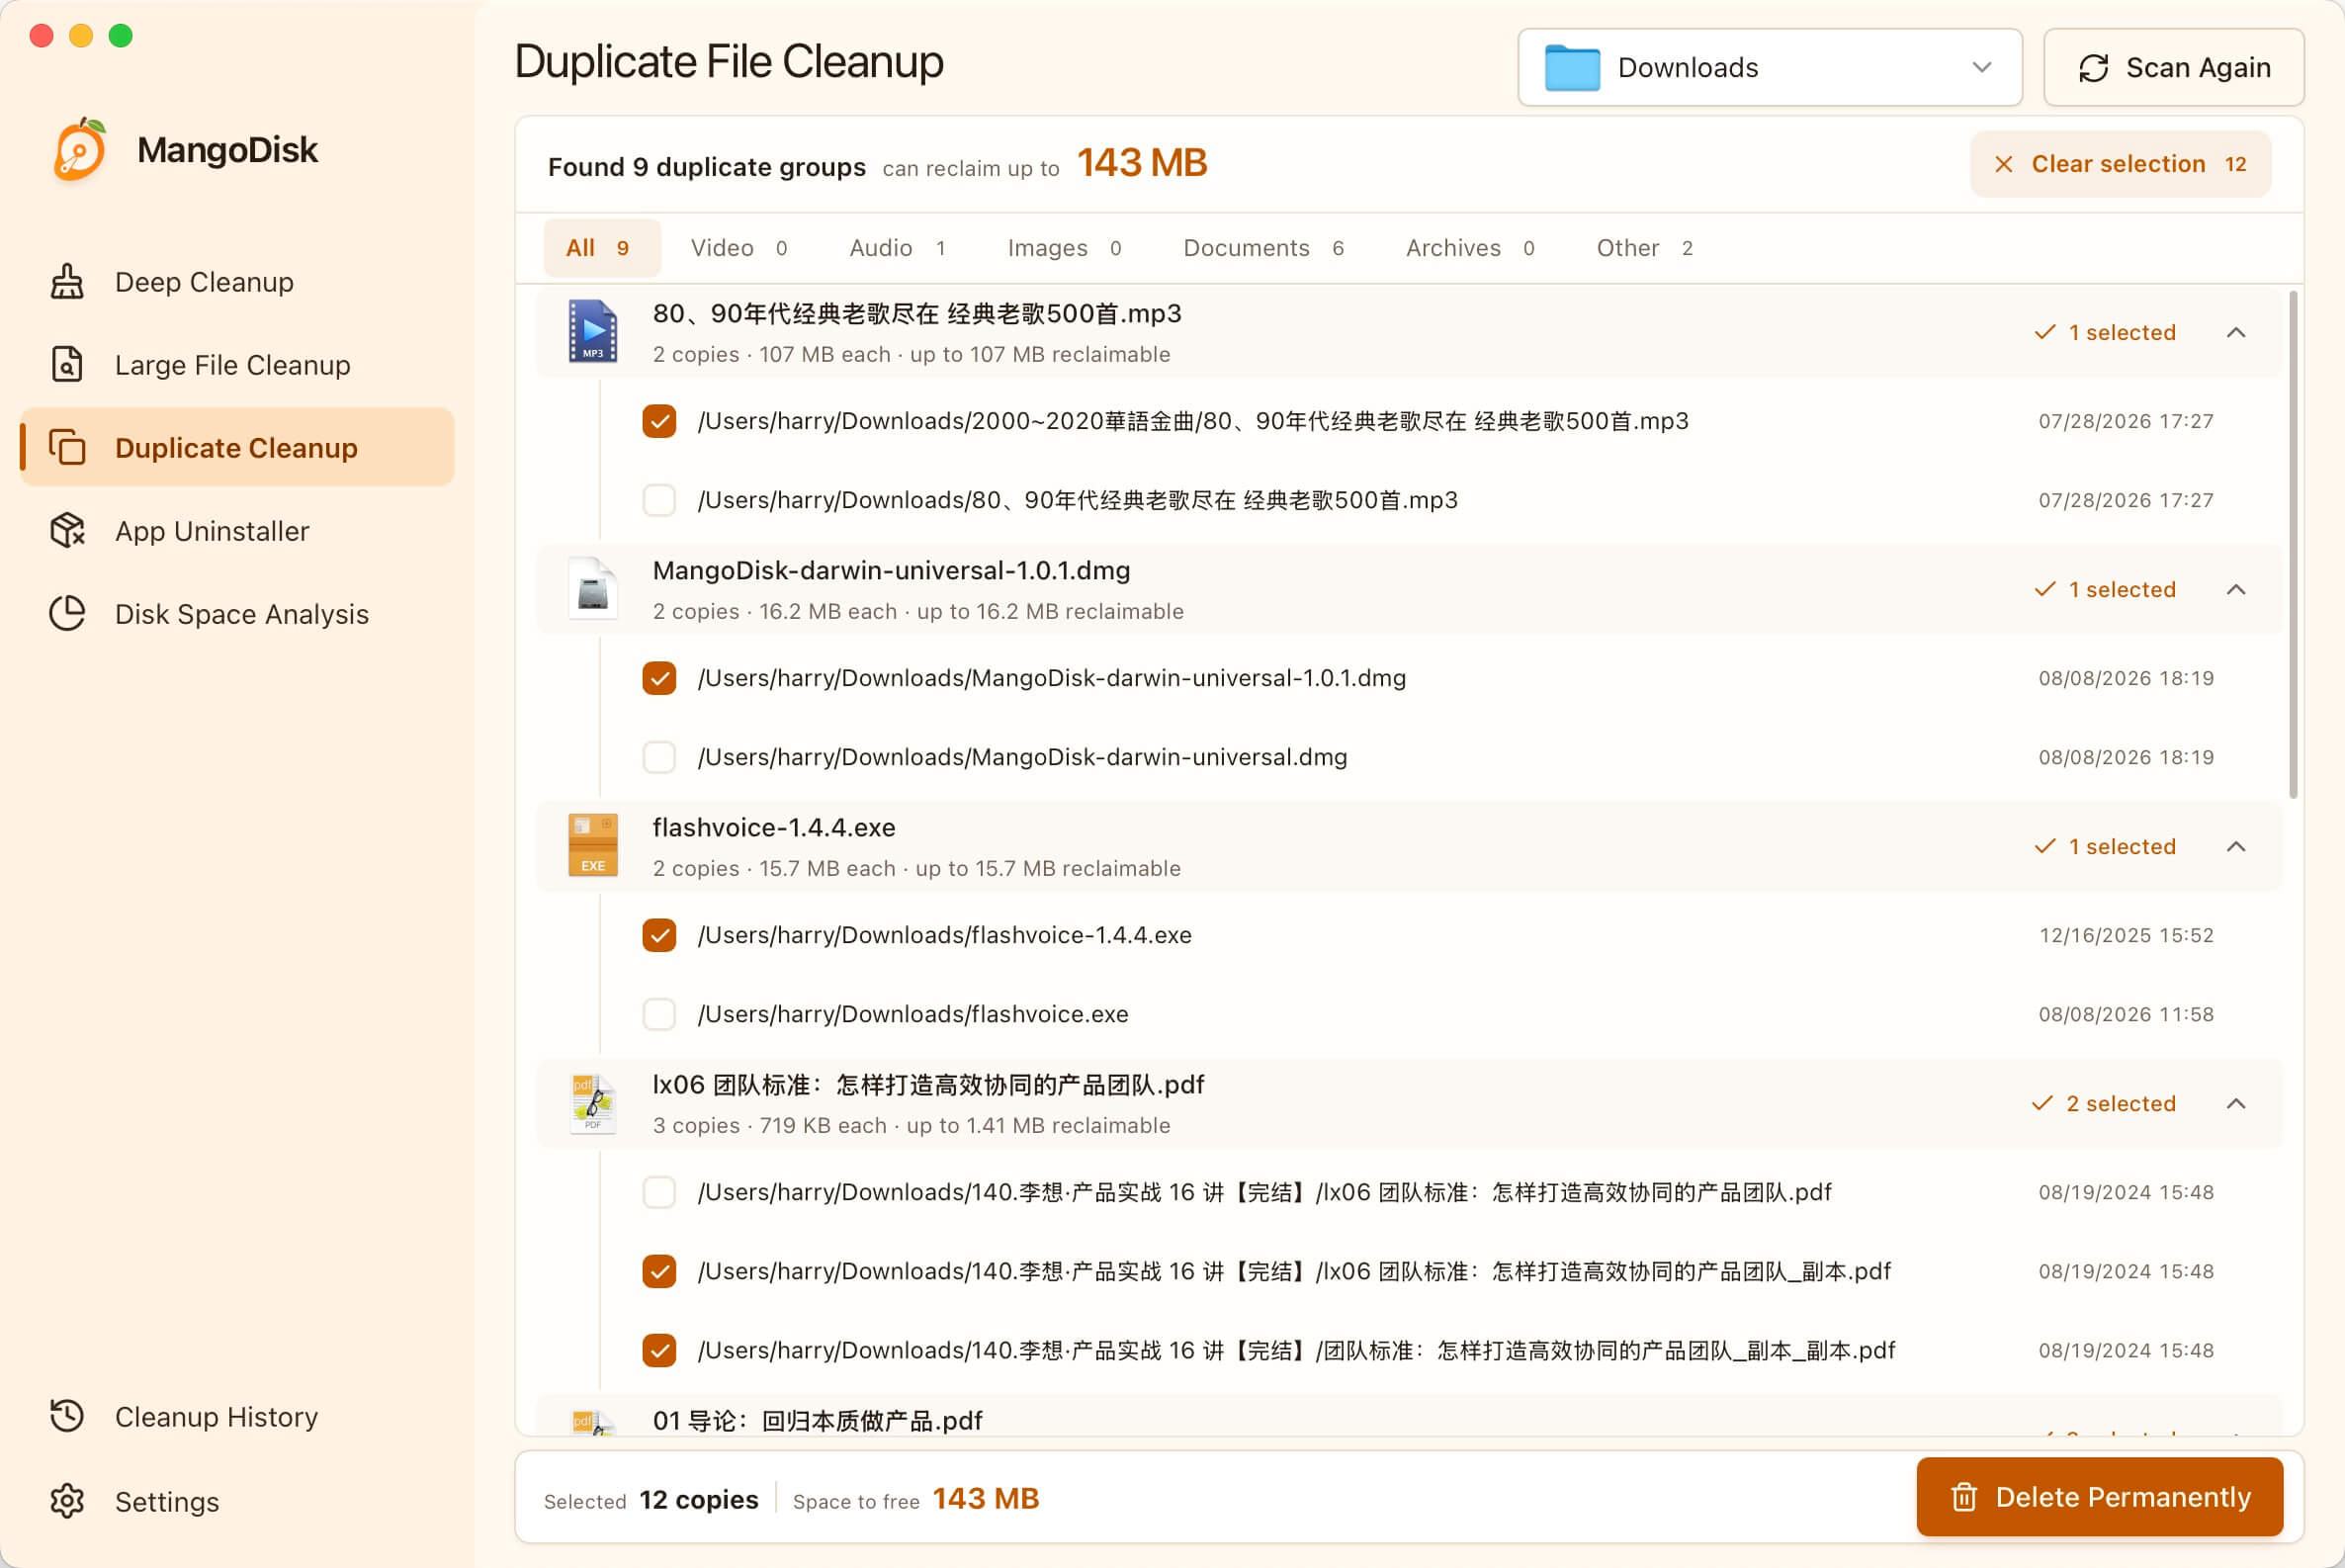Click the MangoDisk logo icon
The height and width of the screenshot is (1568, 2345).
80,150
